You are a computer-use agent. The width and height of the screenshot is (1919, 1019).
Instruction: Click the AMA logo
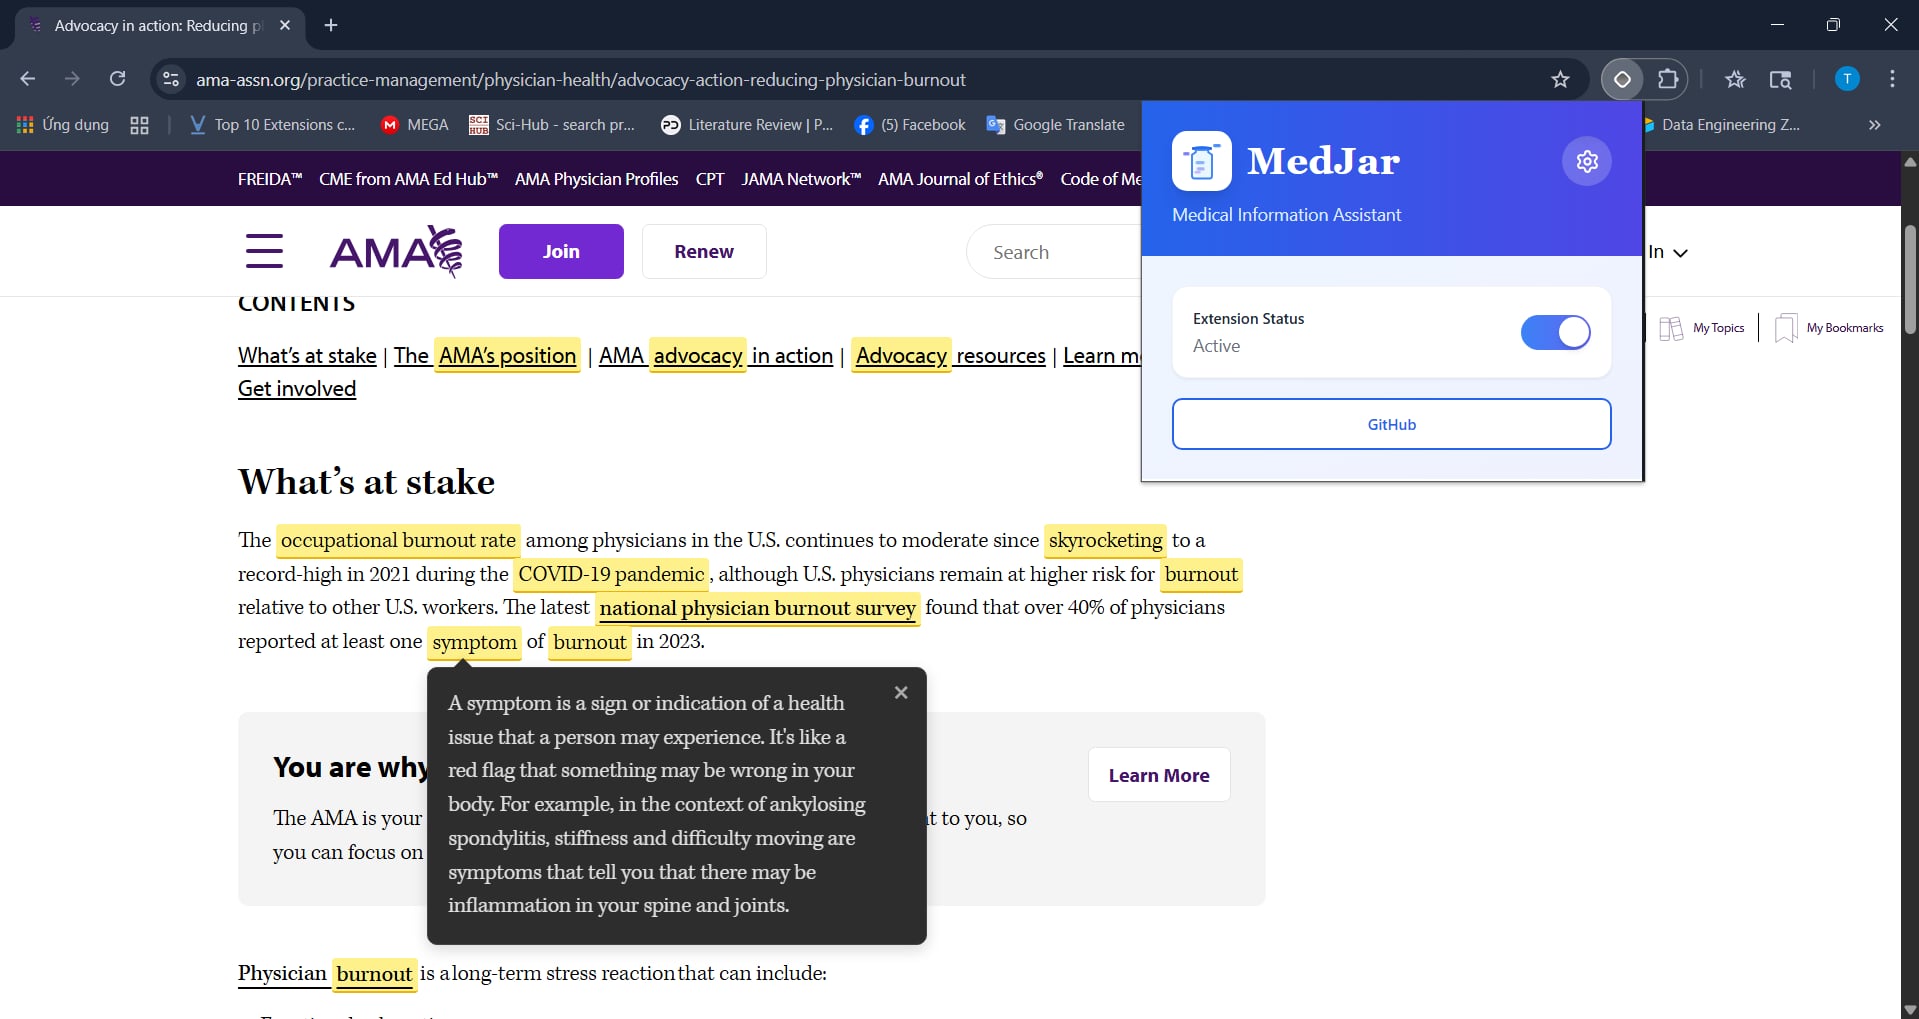[x=397, y=251]
